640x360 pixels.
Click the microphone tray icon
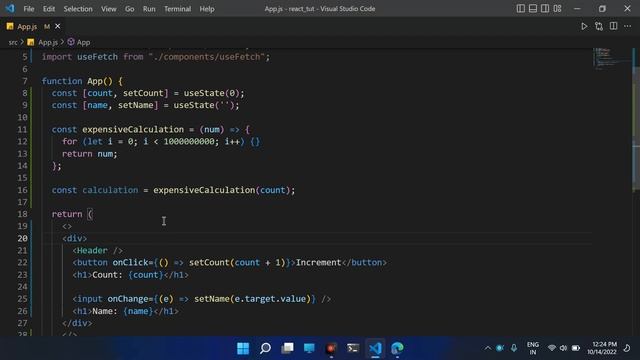[514, 348]
